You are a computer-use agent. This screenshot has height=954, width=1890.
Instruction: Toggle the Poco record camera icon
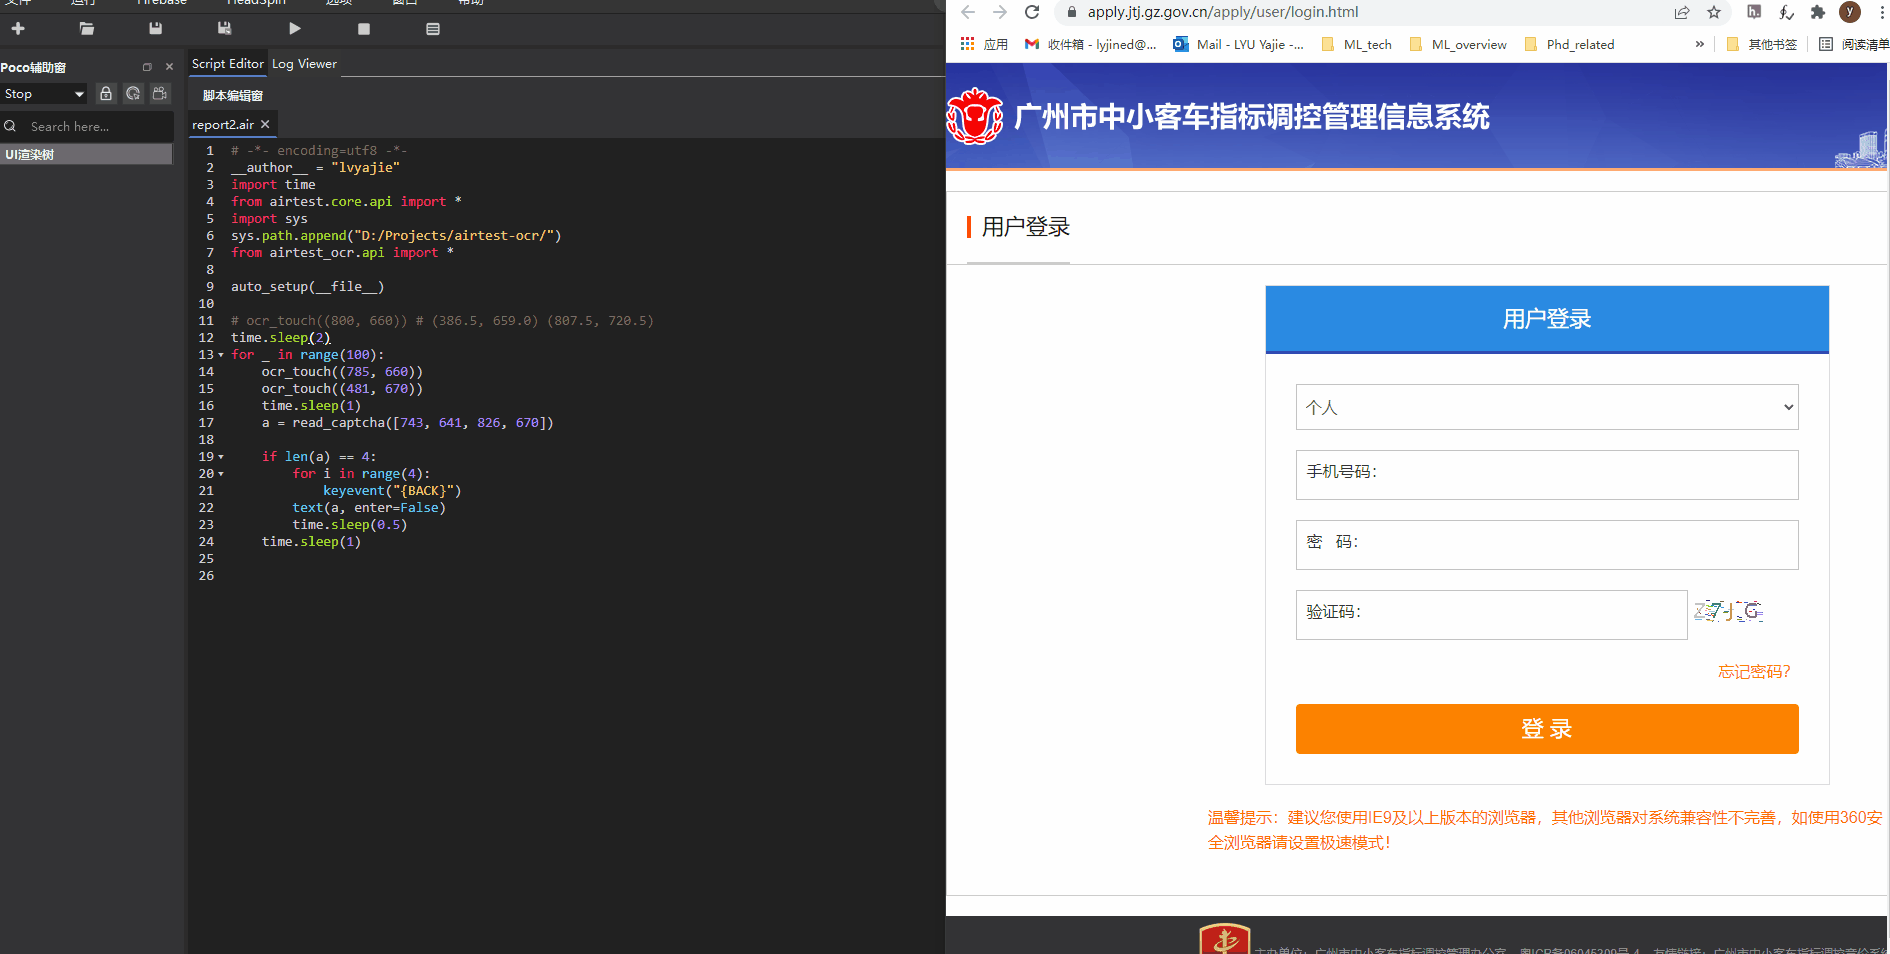coord(160,93)
